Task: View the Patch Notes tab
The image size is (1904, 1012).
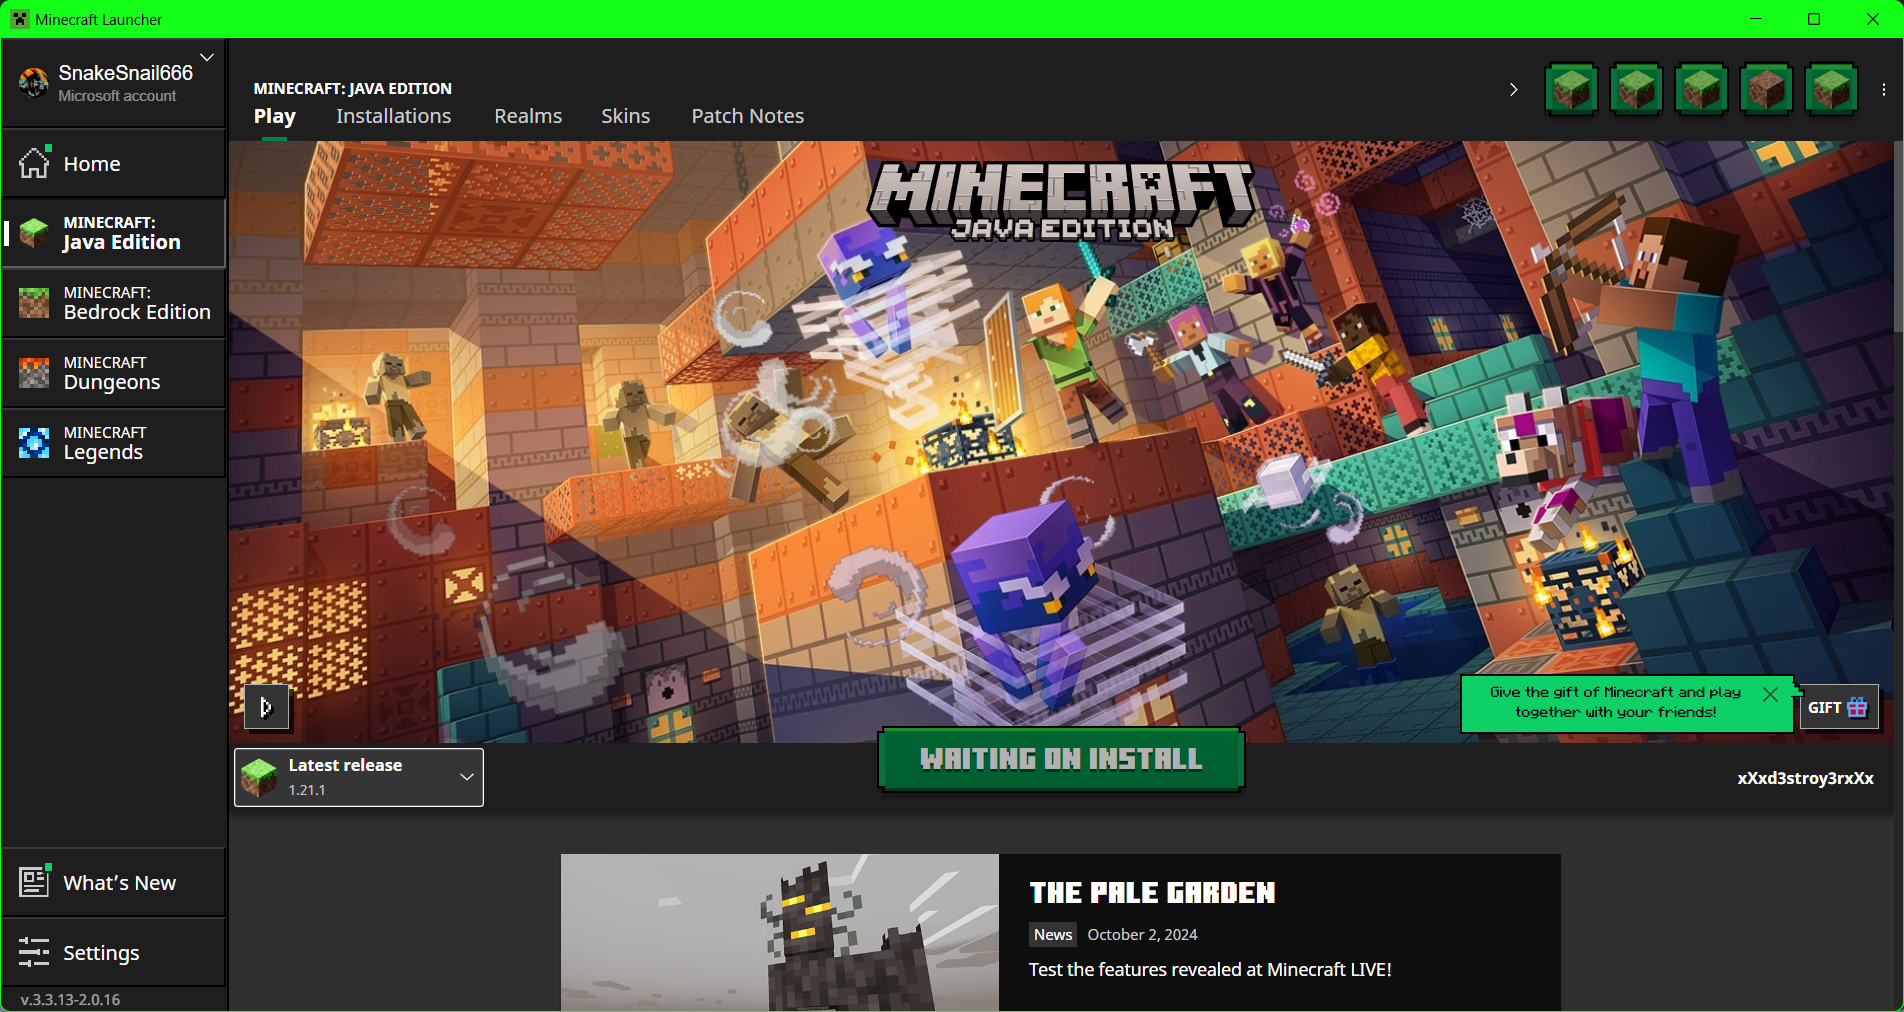Action: click(748, 116)
